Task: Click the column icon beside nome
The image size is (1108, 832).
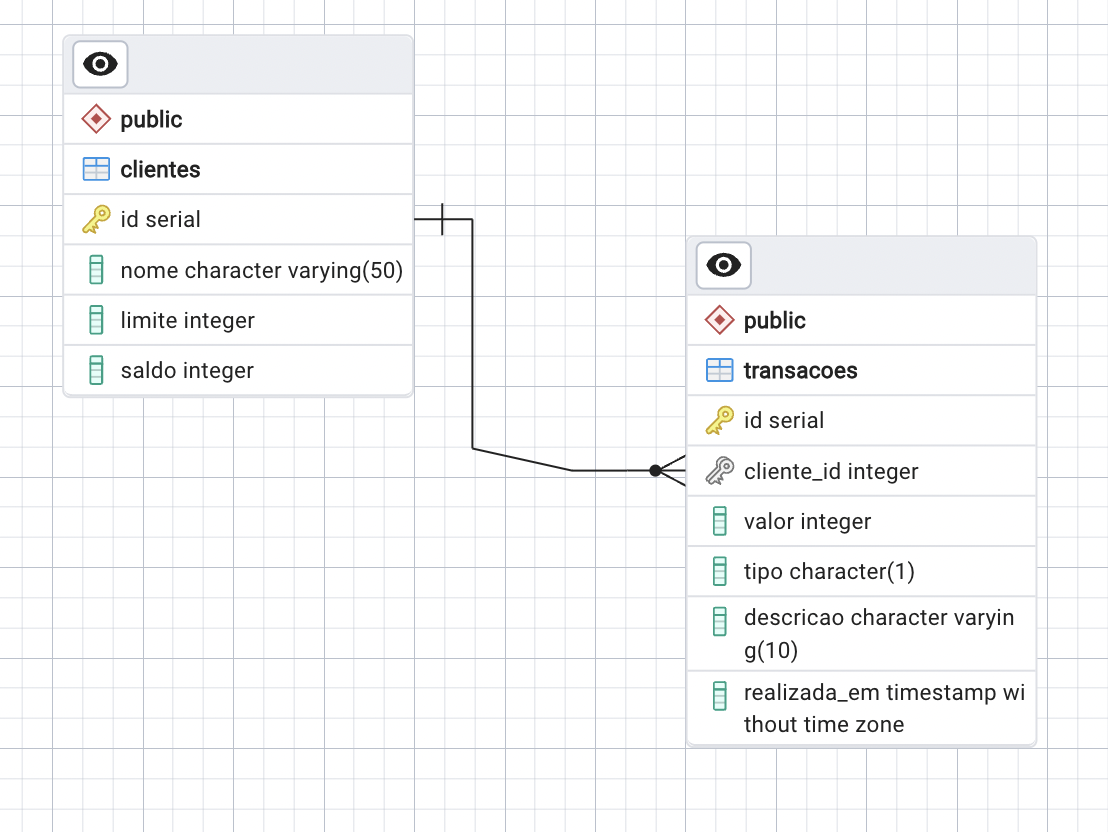Action: click(x=96, y=270)
